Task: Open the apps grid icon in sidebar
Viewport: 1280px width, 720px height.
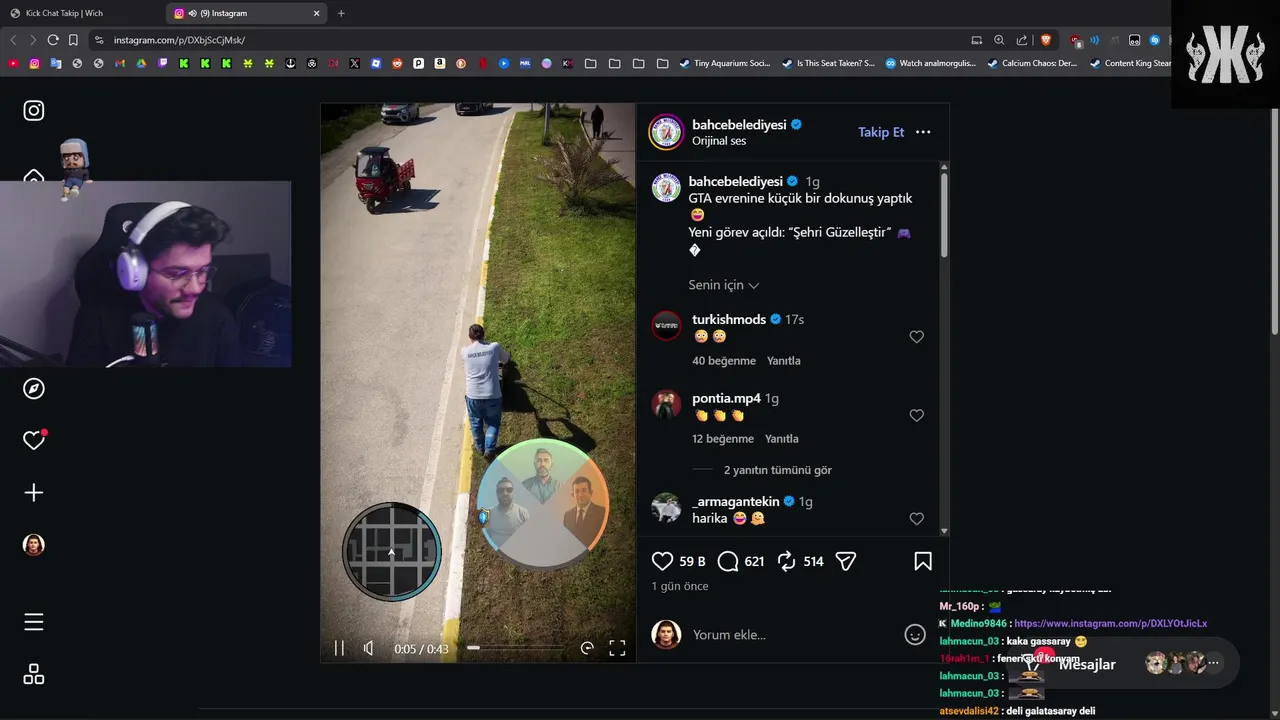Action: click(x=34, y=675)
